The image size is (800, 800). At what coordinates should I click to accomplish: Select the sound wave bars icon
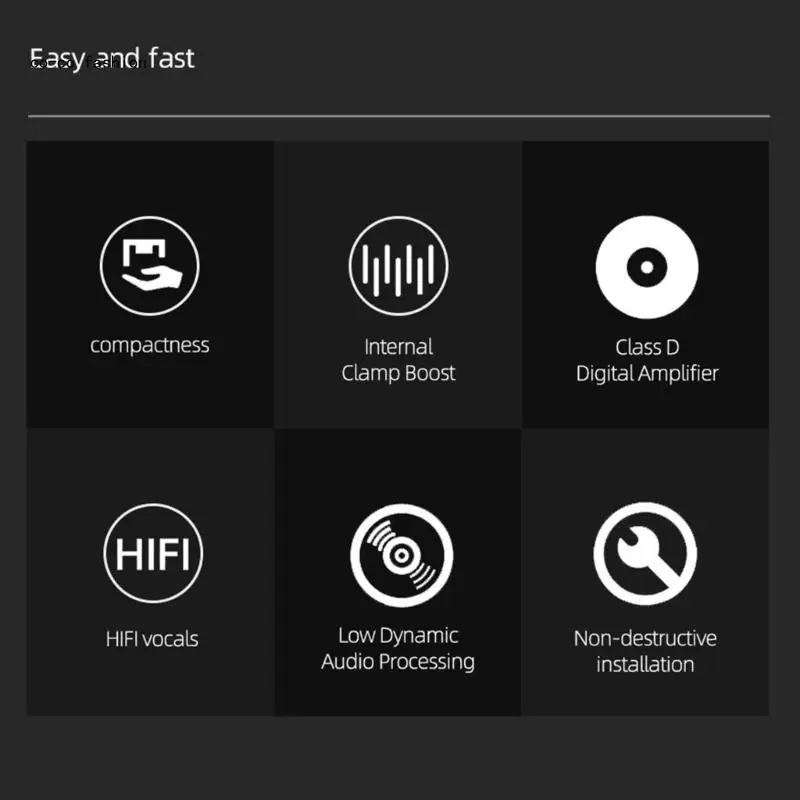[398, 266]
